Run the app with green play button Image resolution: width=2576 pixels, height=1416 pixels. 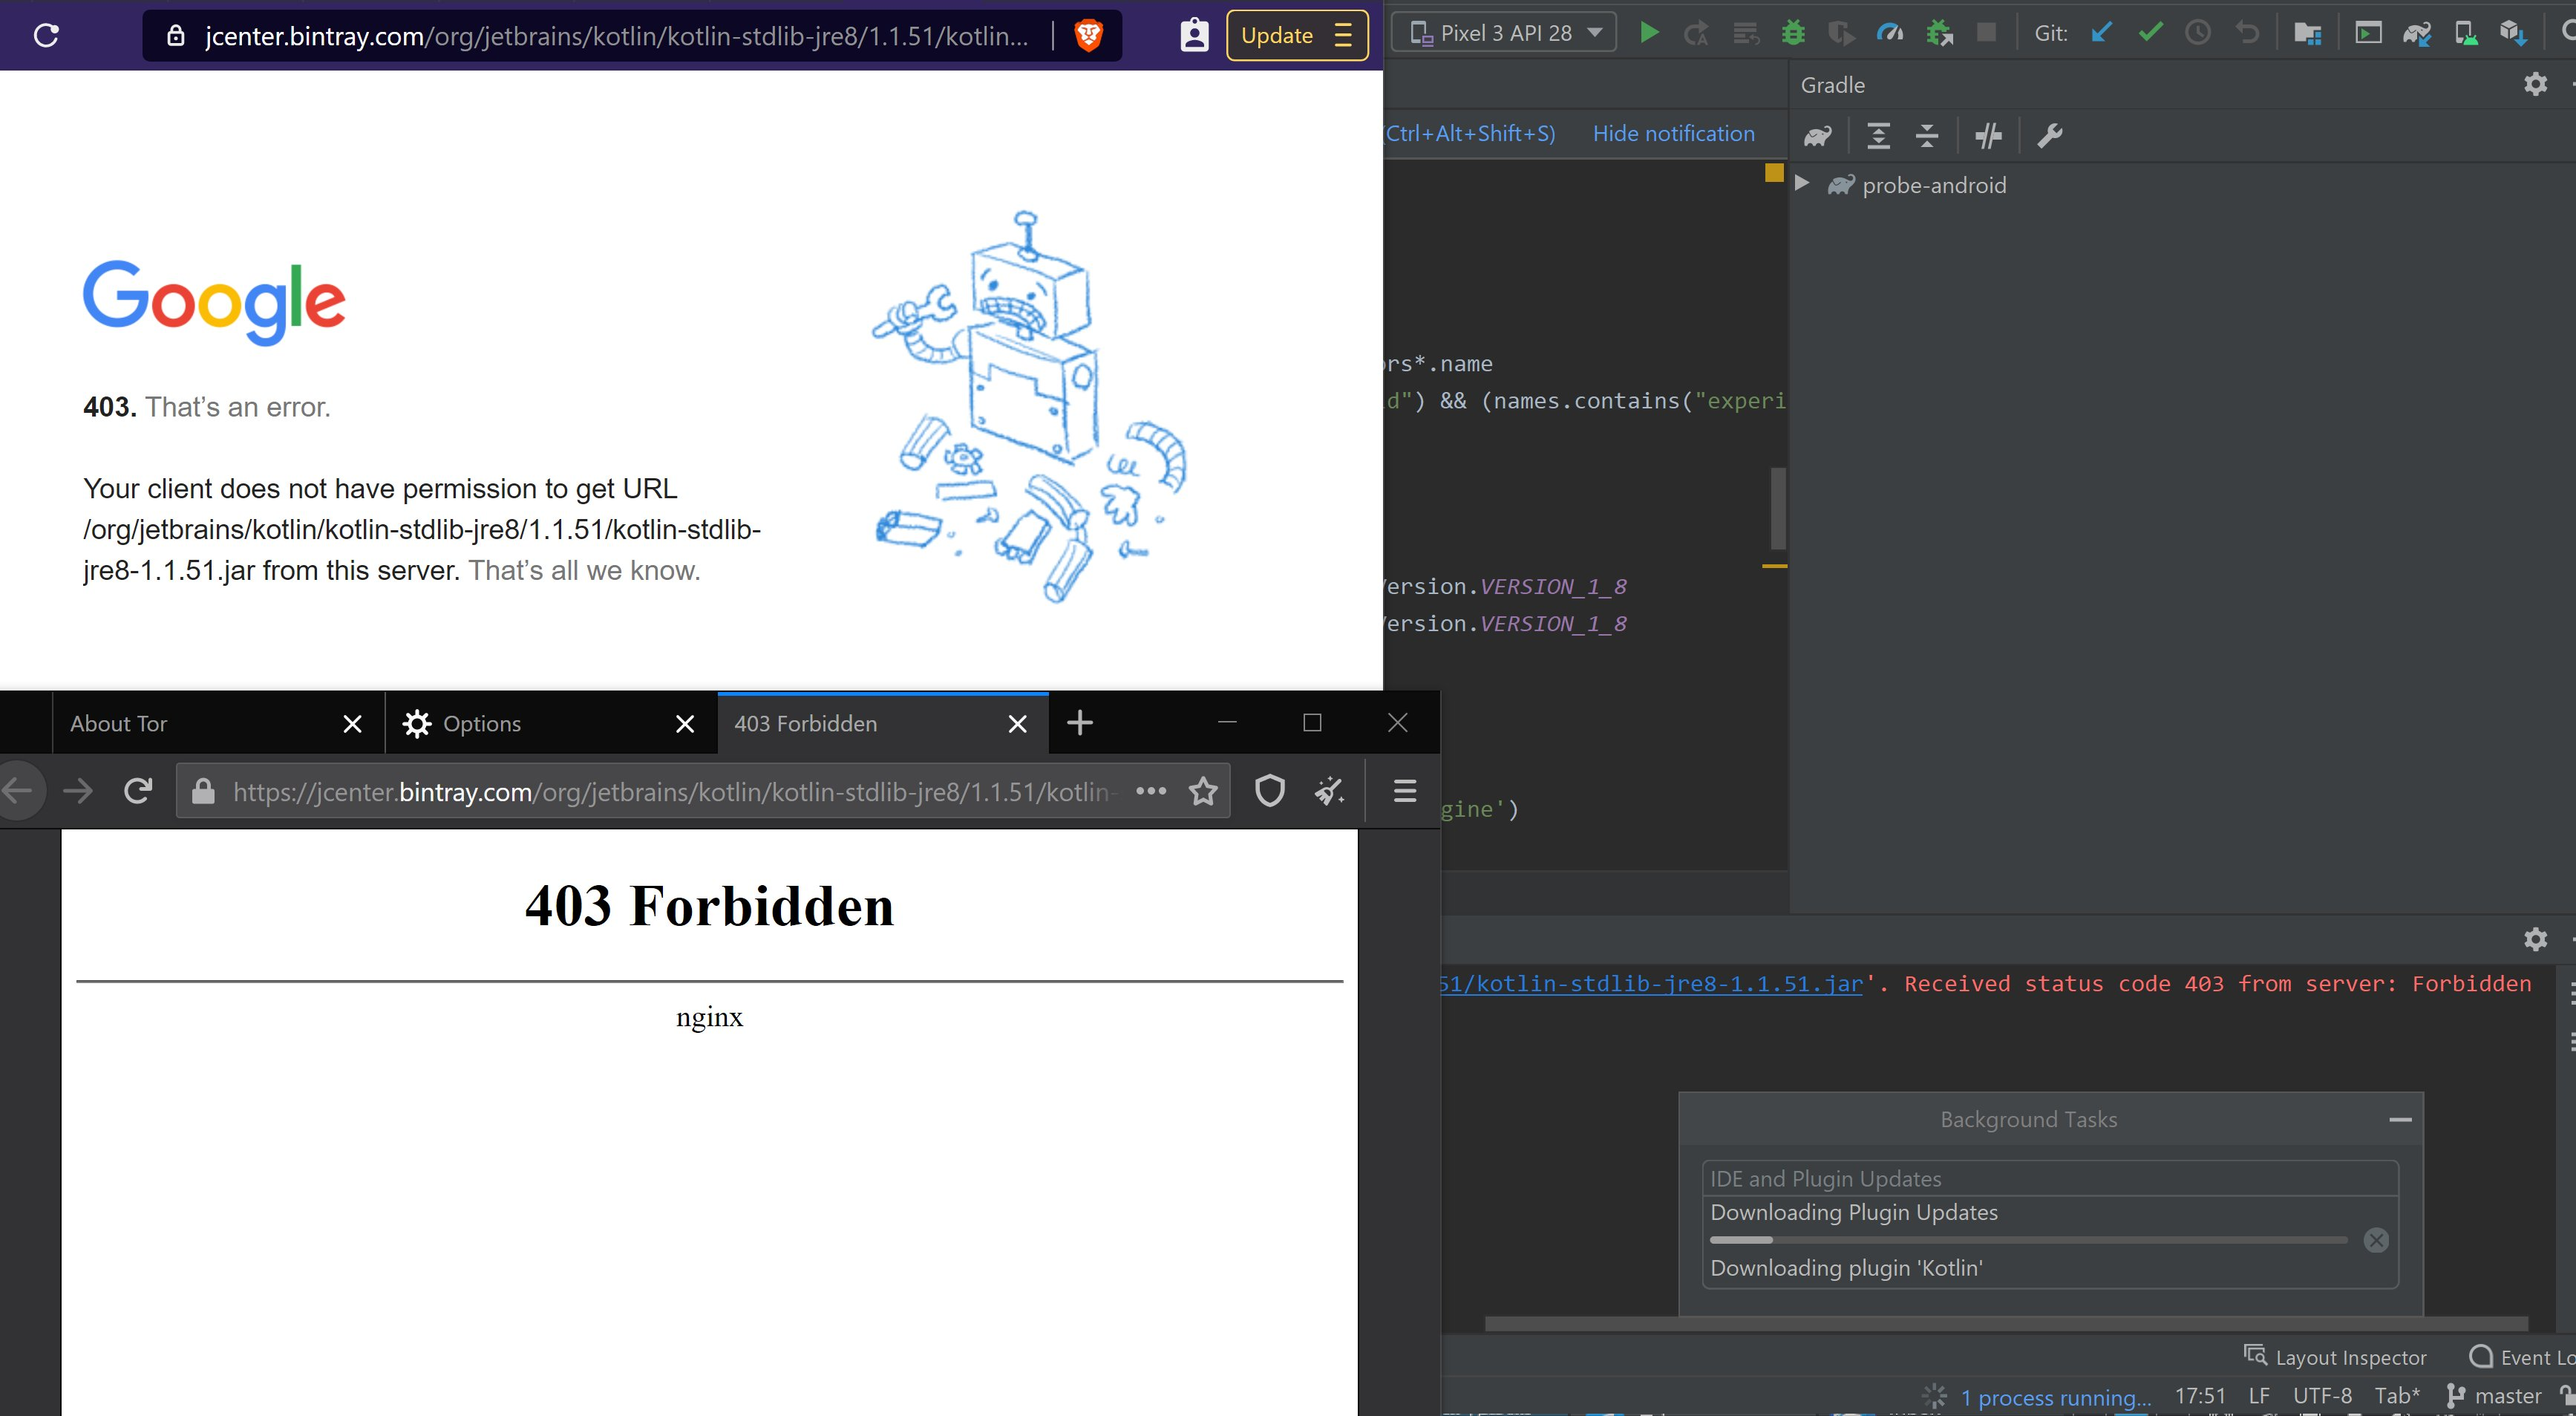tap(1649, 33)
